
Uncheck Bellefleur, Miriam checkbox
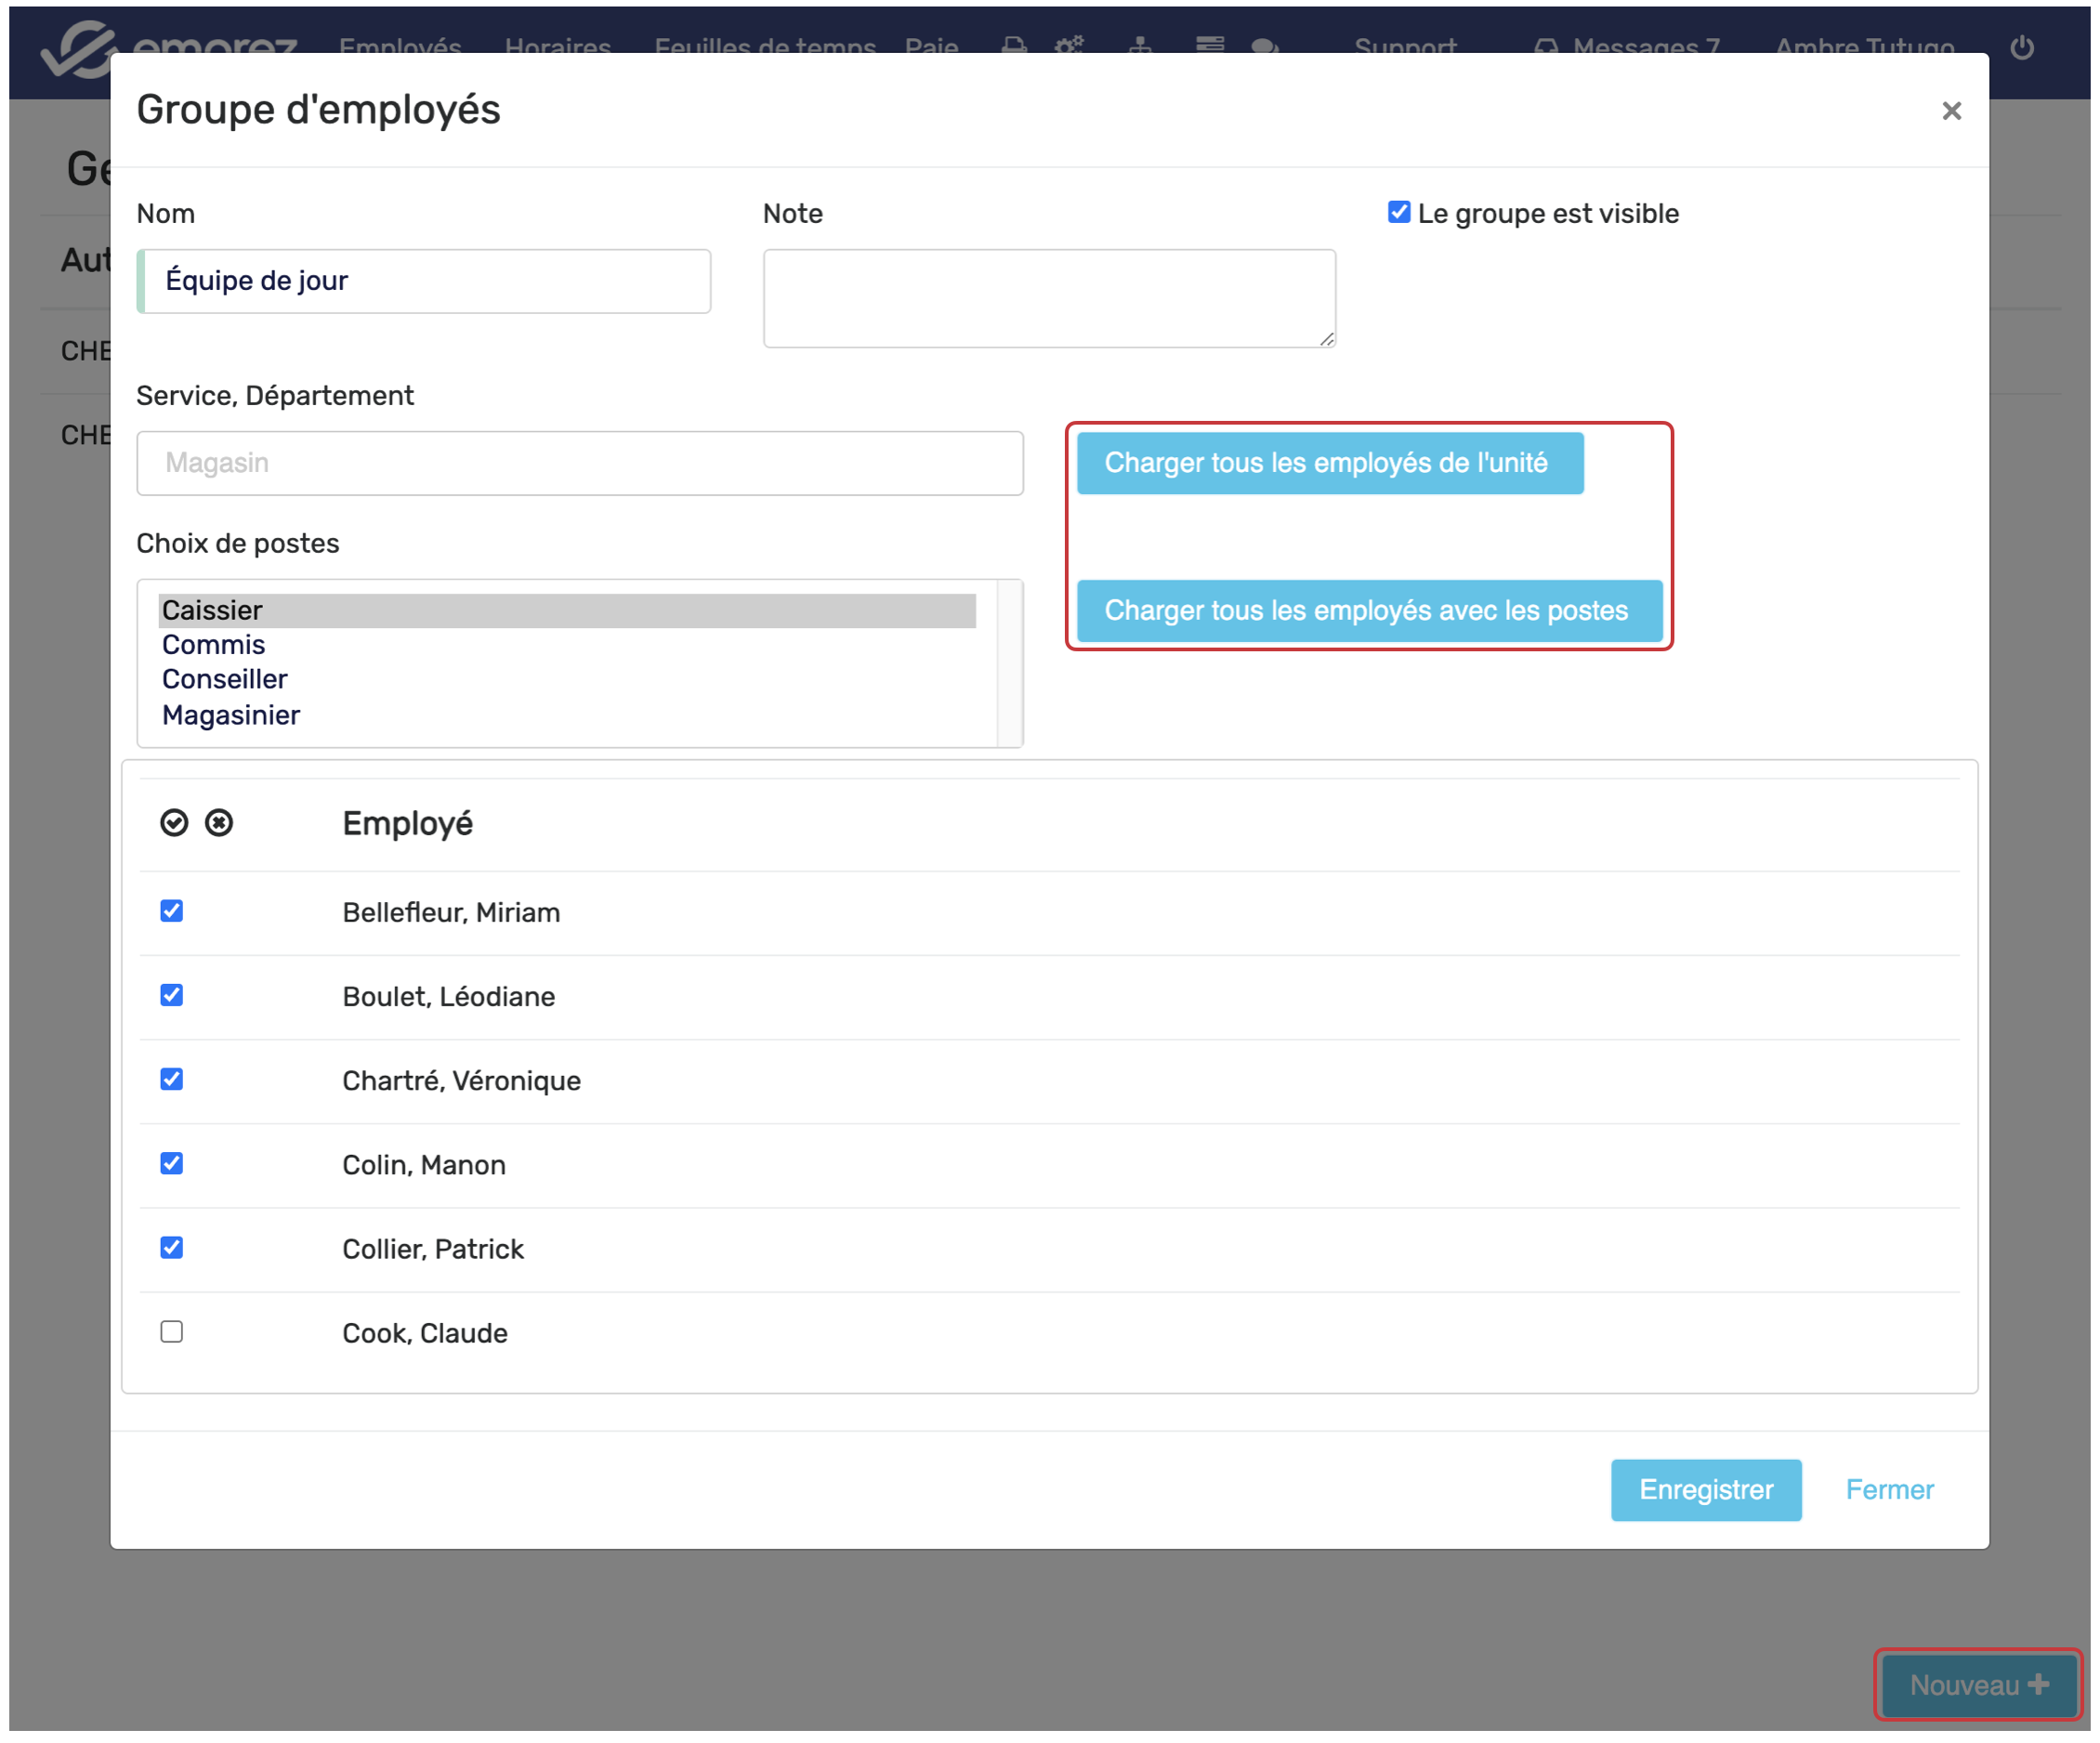(x=172, y=911)
